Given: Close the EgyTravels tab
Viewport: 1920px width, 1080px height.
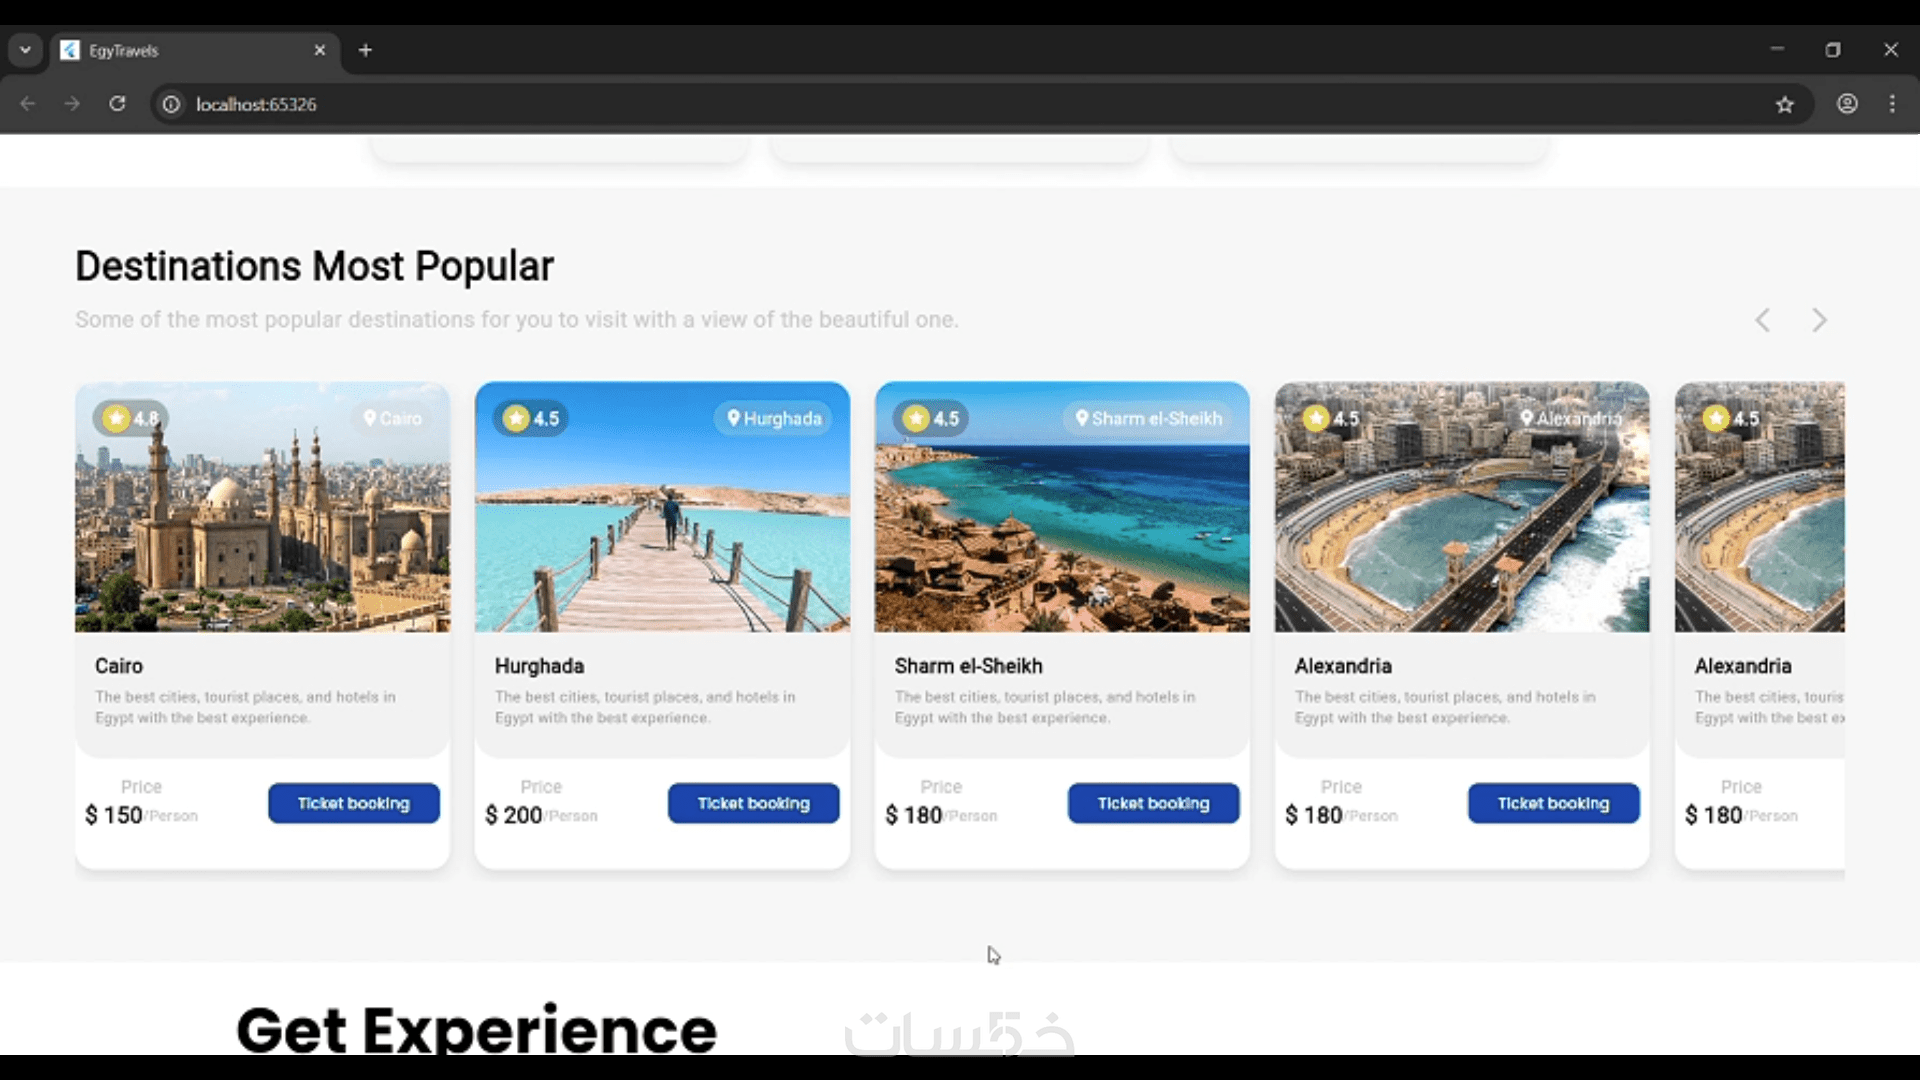Looking at the screenshot, I should tap(320, 50).
